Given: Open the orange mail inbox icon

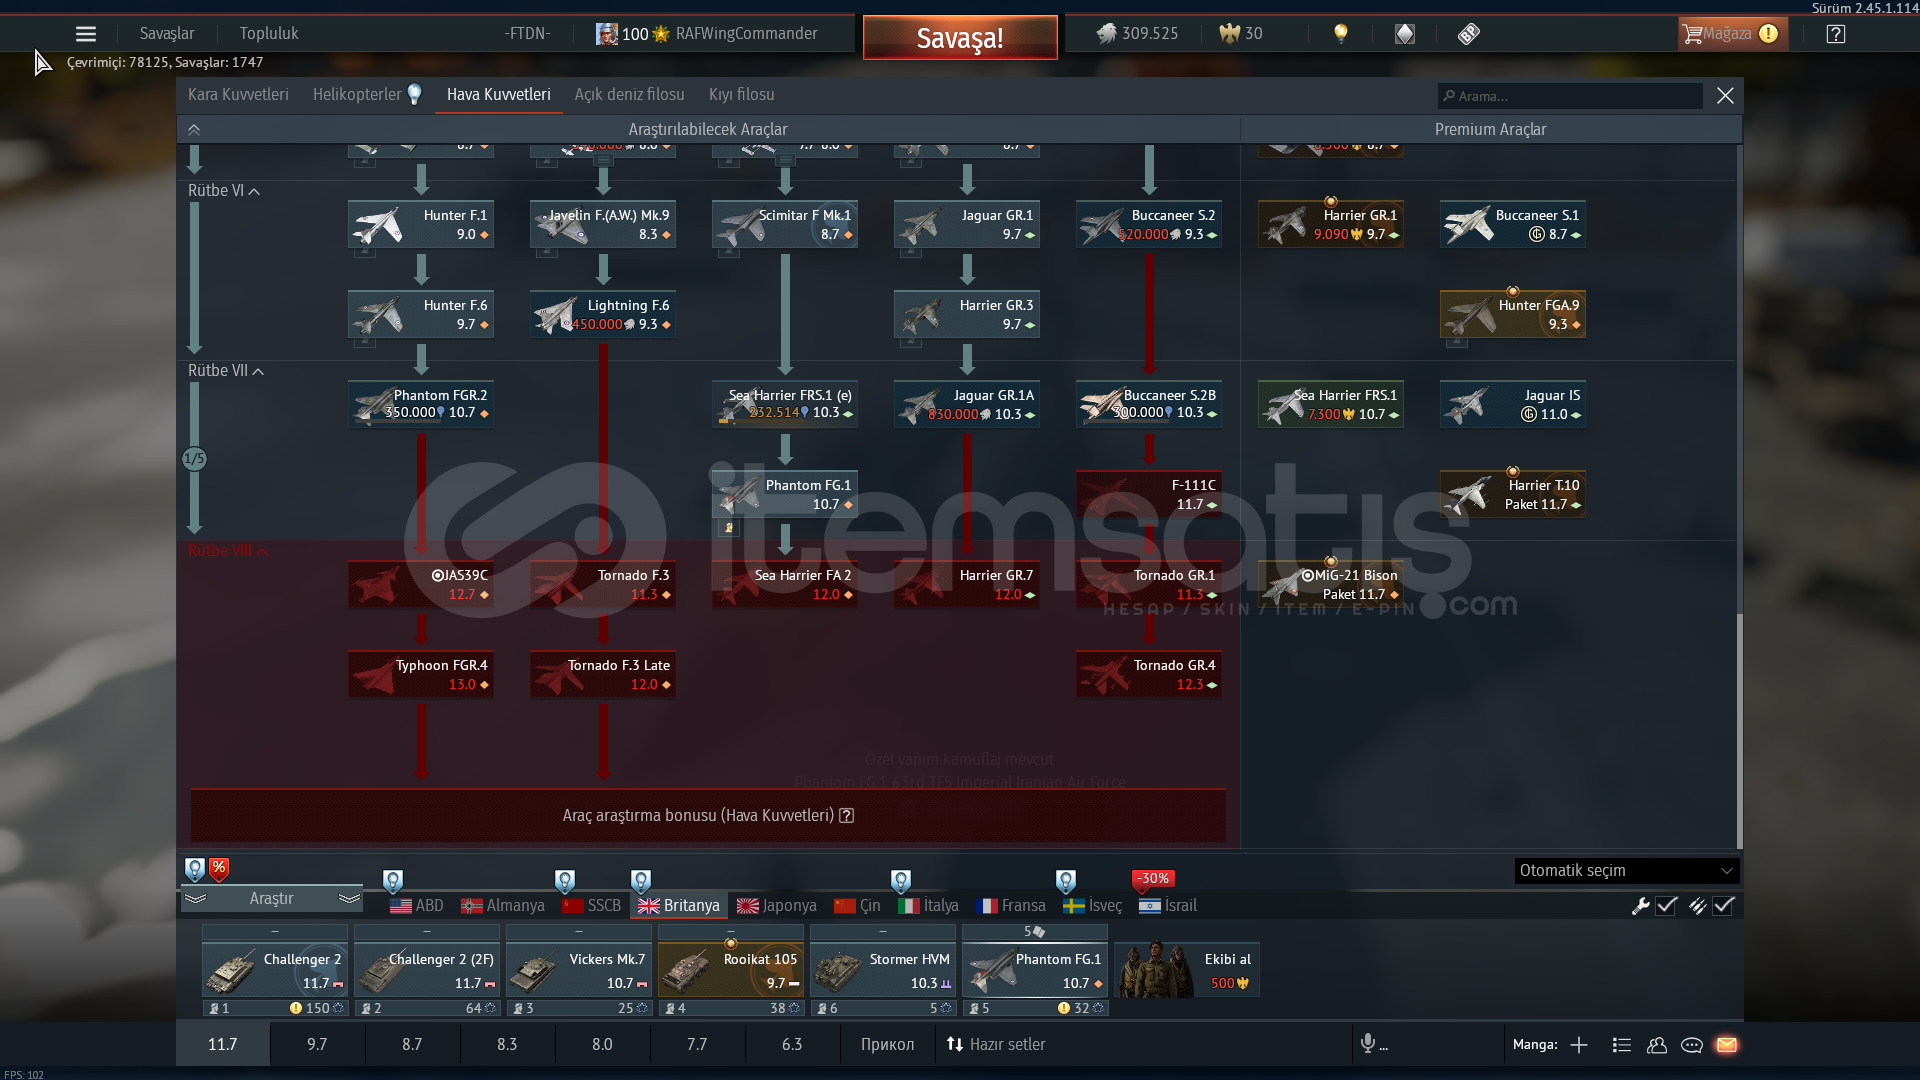Looking at the screenshot, I should tap(1727, 1045).
